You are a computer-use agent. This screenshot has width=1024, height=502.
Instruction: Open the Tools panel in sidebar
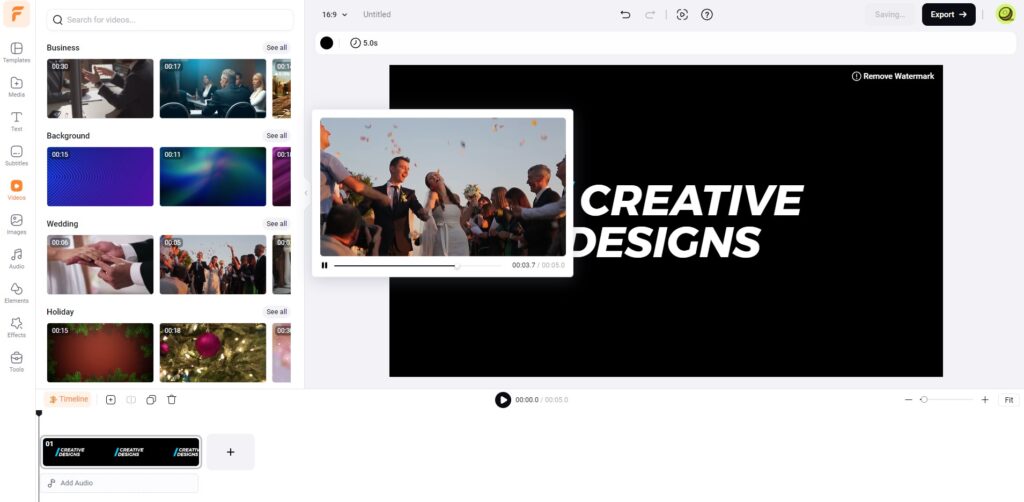[x=16, y=362]
